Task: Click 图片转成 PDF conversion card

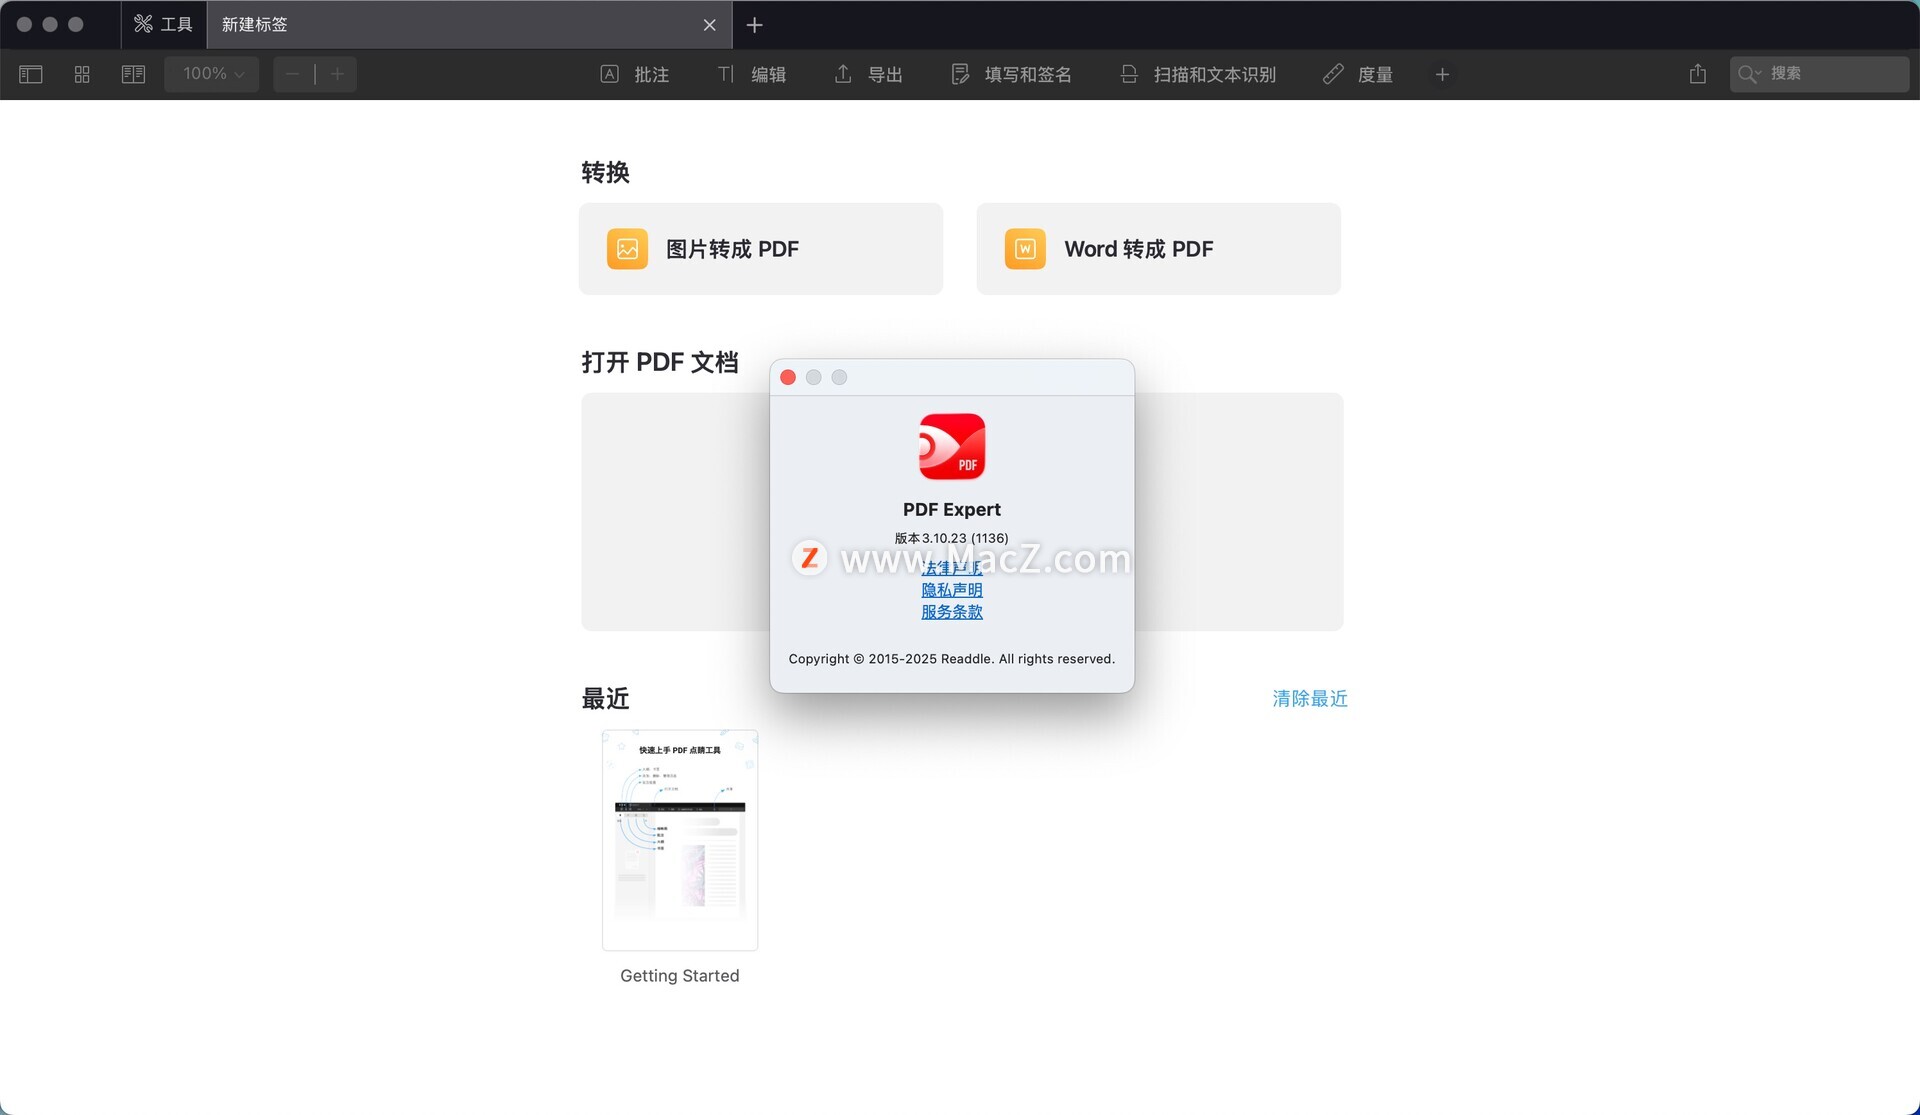Action: (760, 249)
